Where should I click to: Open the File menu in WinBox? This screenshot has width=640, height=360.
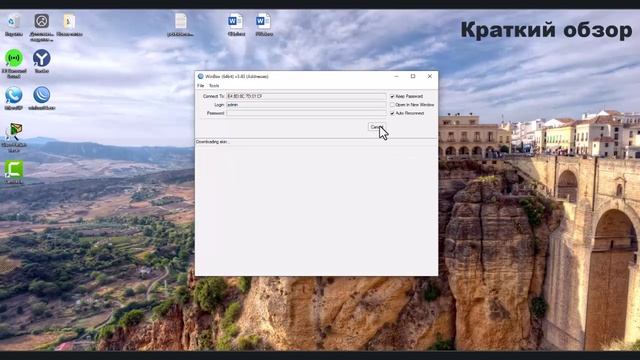click(x=200, y=86)
